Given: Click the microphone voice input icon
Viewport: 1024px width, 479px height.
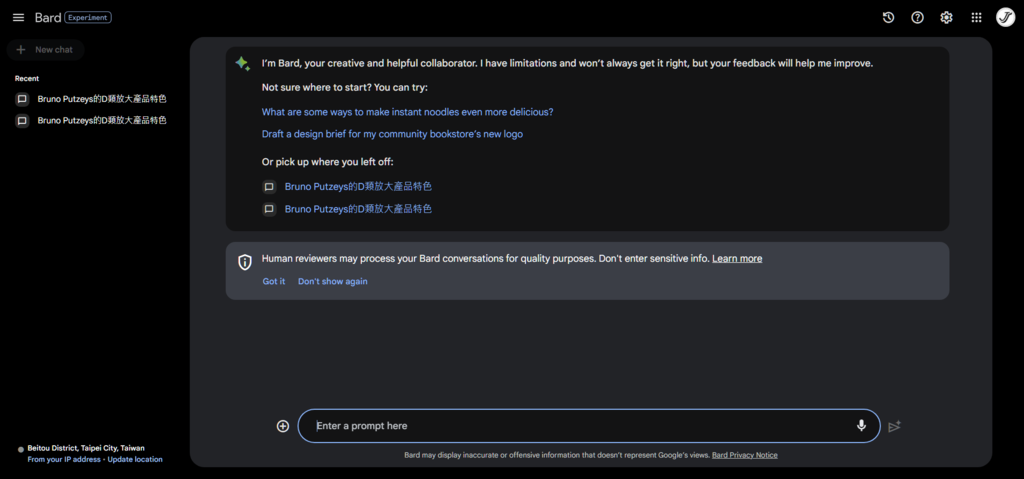Looking at the screenshot, I should 861,426.
